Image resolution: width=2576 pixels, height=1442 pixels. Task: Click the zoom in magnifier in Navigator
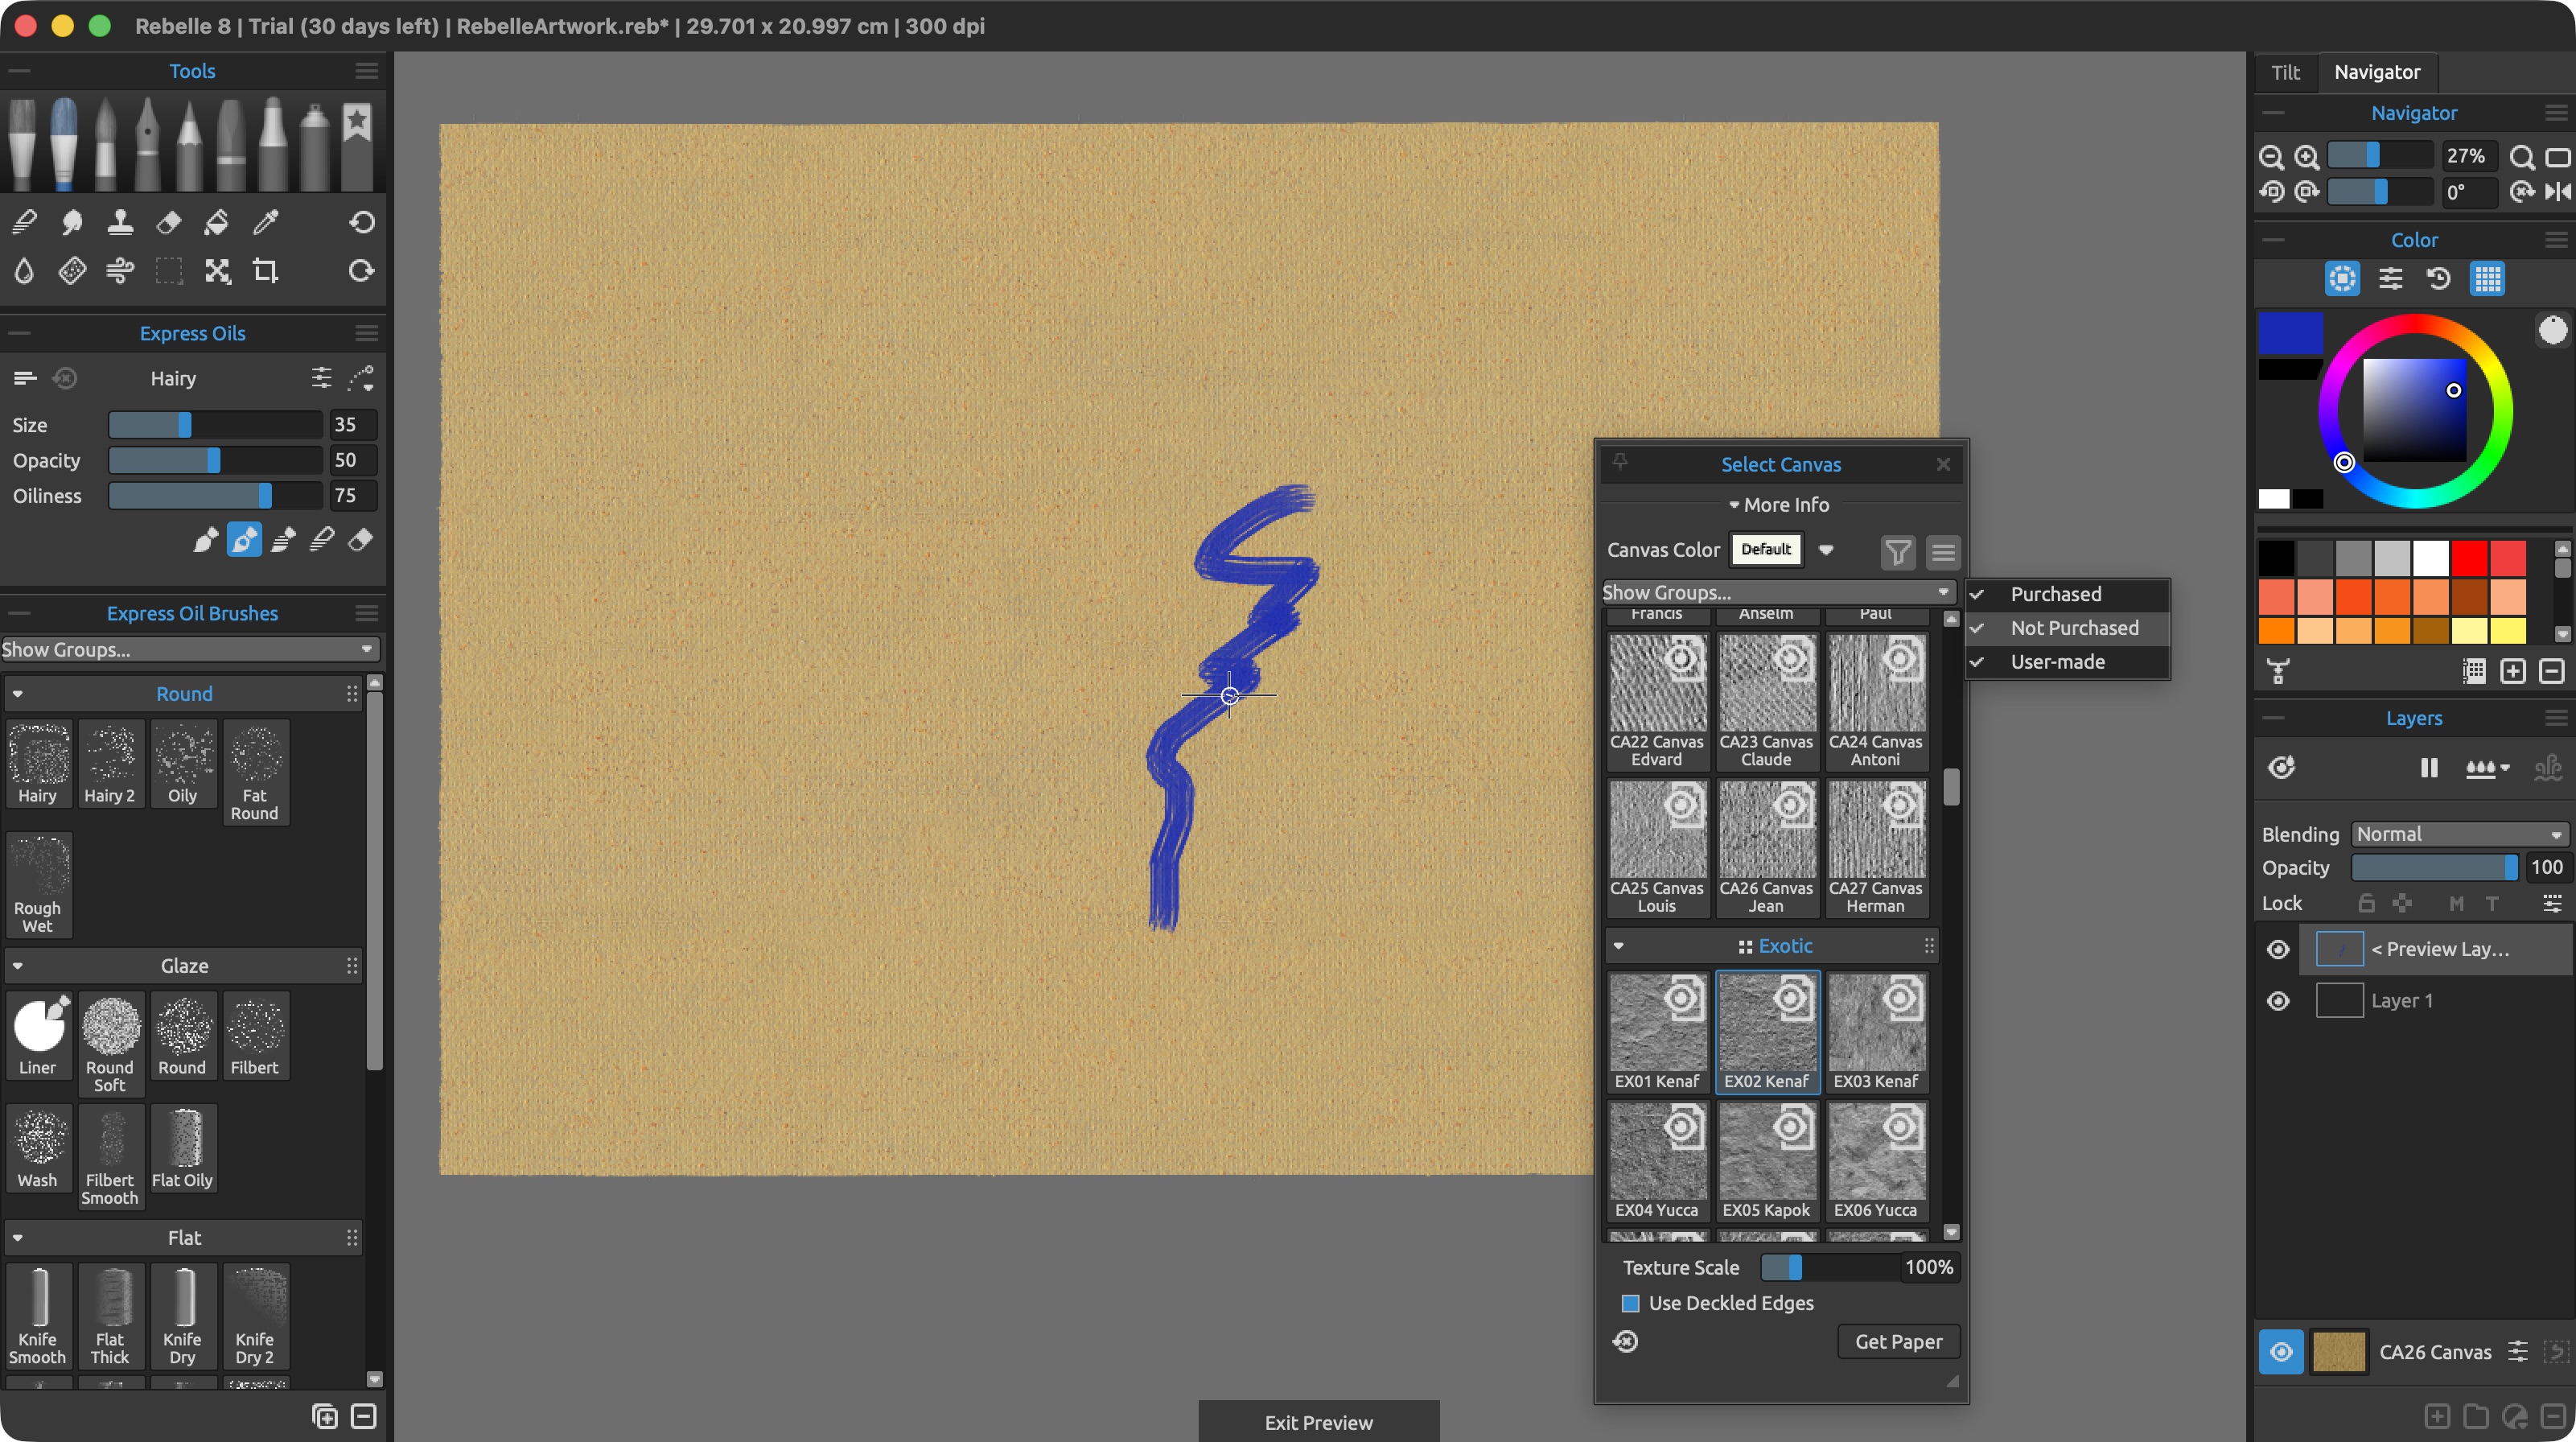(x=2306, y=157)
